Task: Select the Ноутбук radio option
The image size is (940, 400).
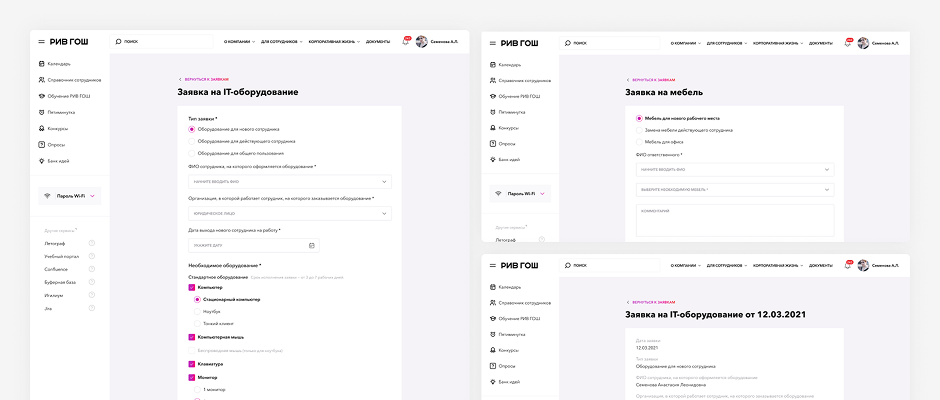Action: (196, 311)
